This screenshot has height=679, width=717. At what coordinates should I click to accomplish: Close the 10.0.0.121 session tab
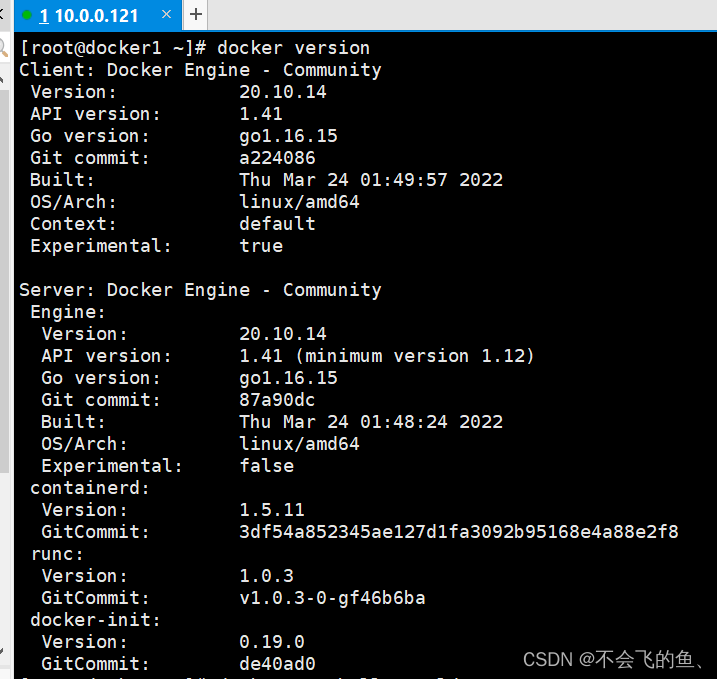(166, 15)
